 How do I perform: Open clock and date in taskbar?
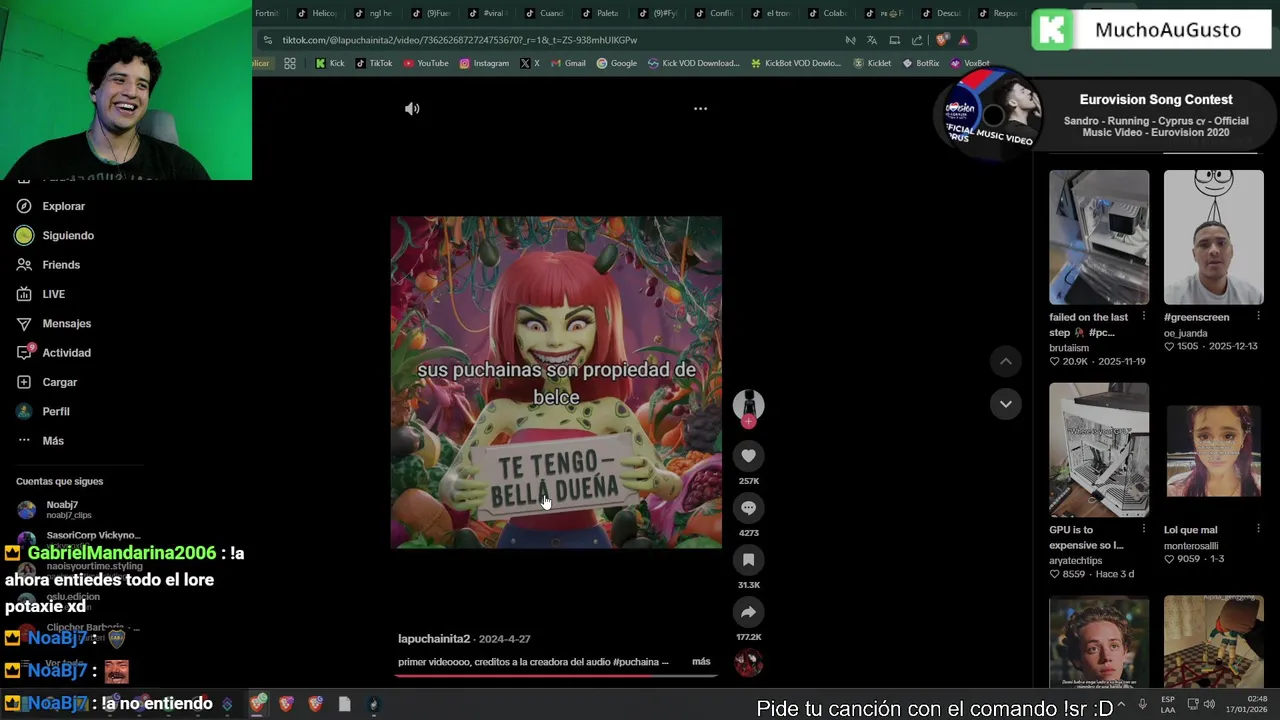point(1246,704)
